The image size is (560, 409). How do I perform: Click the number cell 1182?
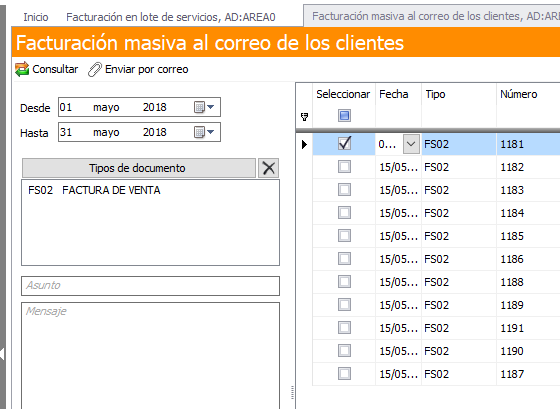coord(528,167)
